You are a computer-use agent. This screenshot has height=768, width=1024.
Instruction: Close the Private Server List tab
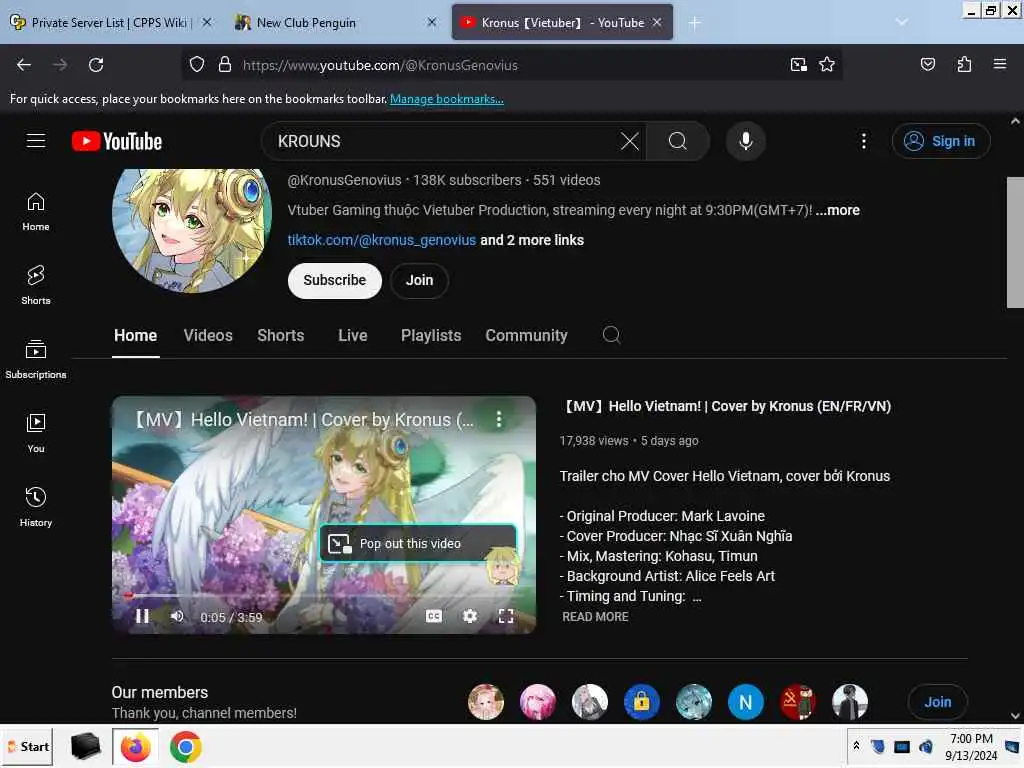pos(207,22)
